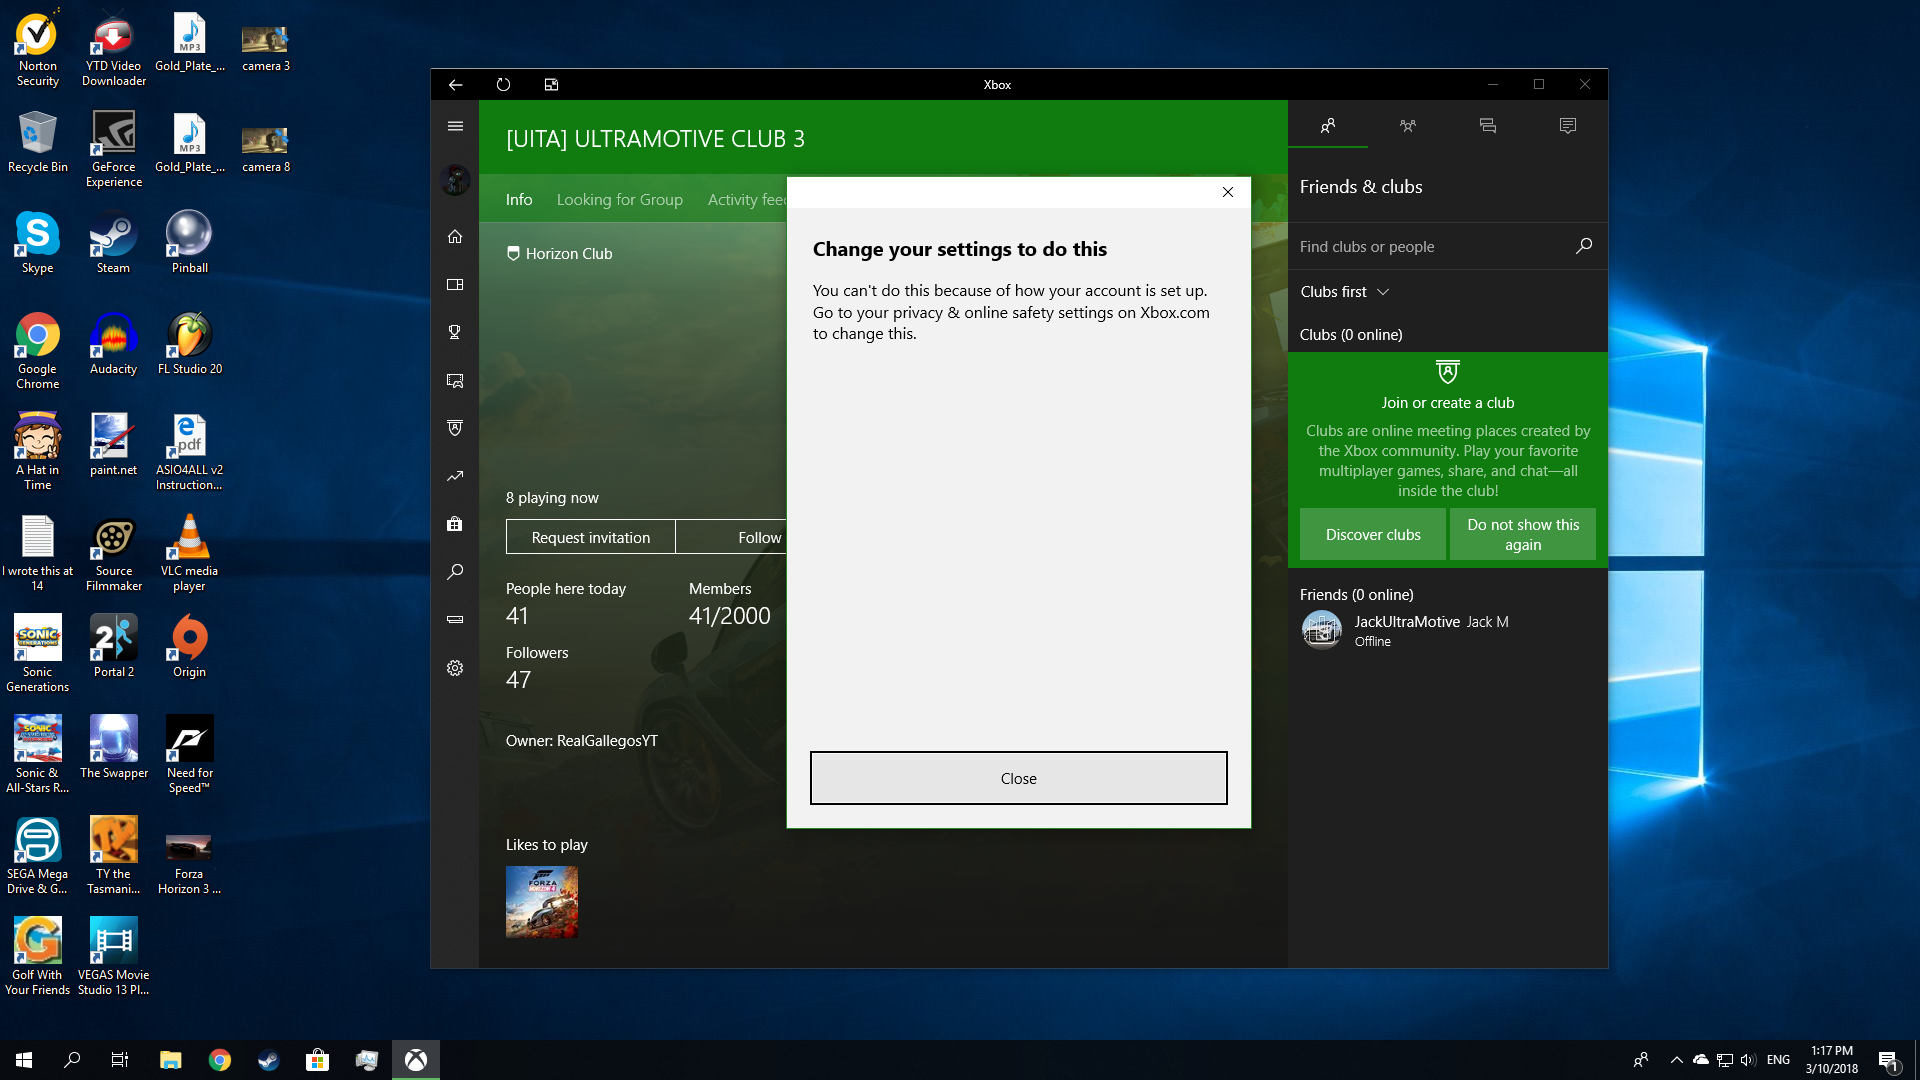Click the Join or create a club shield icon
The image size is (1920, 1080).
1448,372
